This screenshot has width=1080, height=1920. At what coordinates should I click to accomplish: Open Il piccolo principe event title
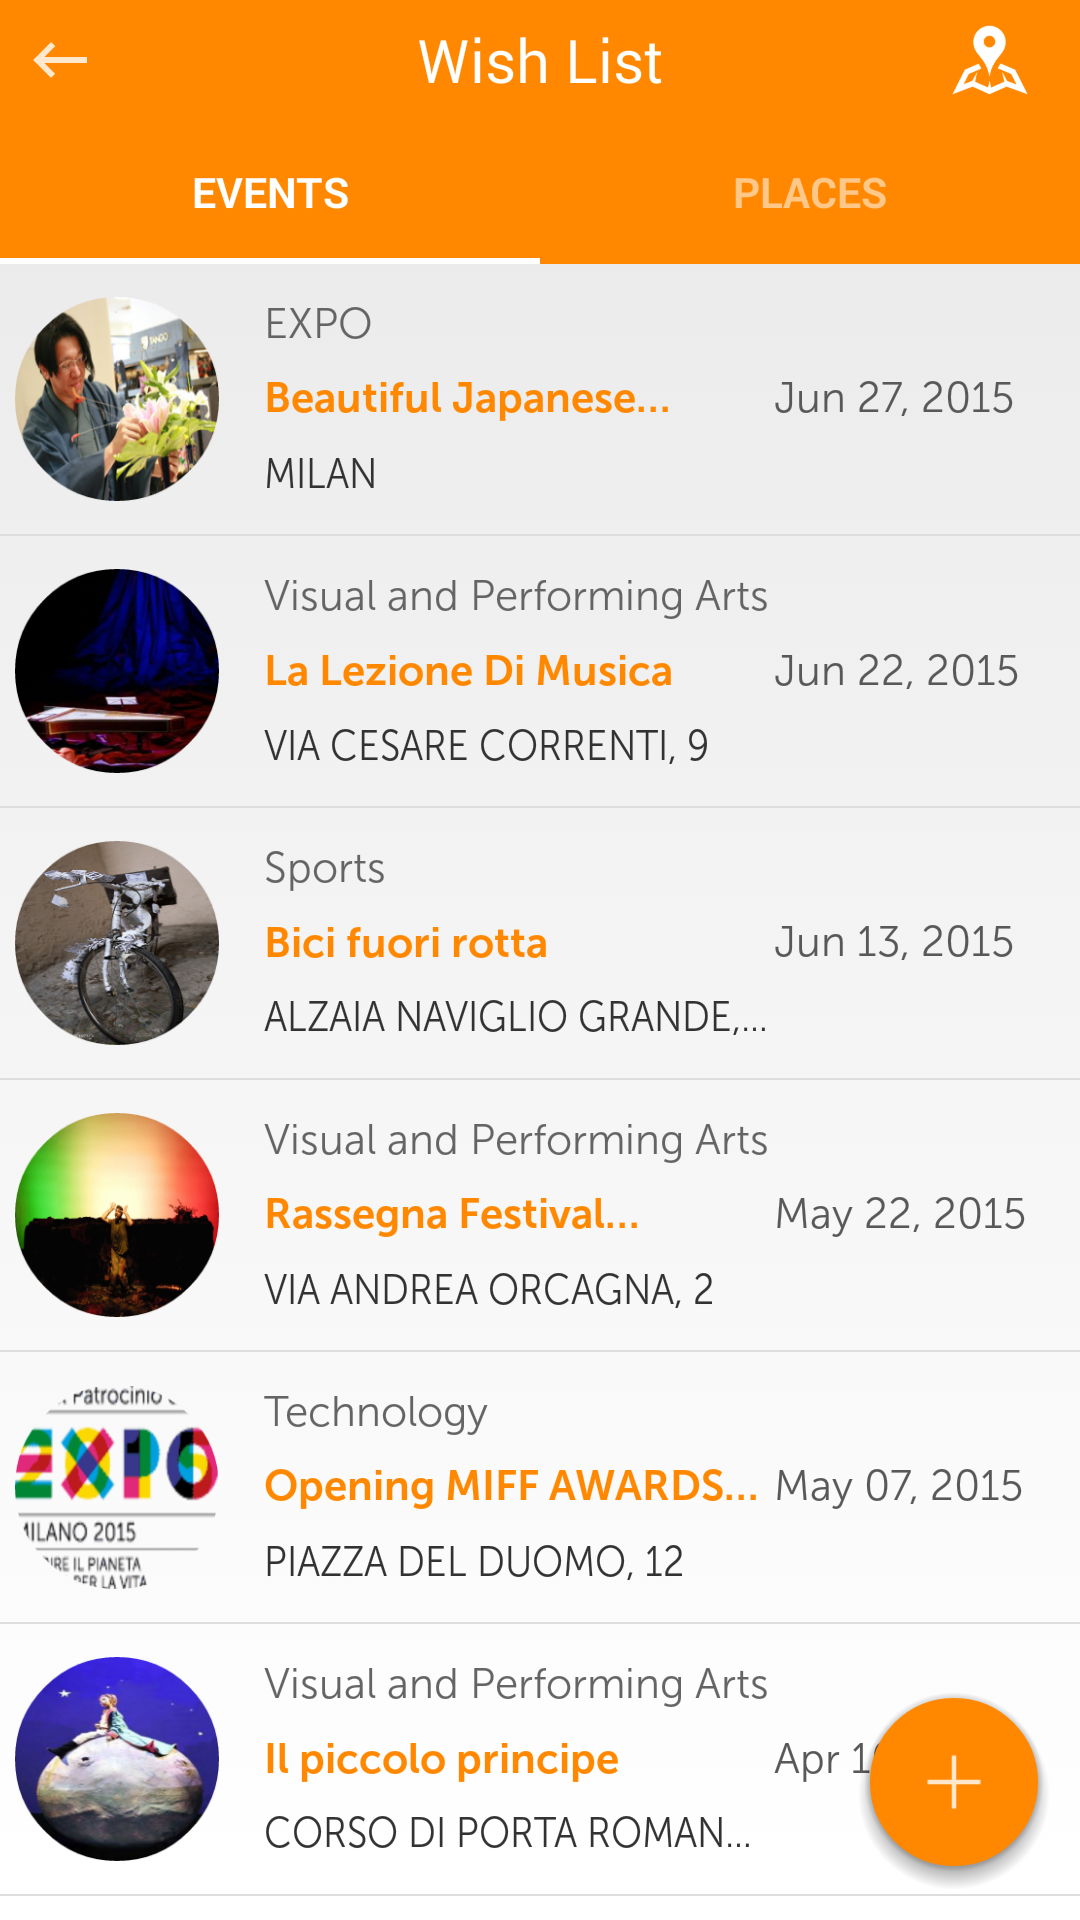tap(442, 1759)
